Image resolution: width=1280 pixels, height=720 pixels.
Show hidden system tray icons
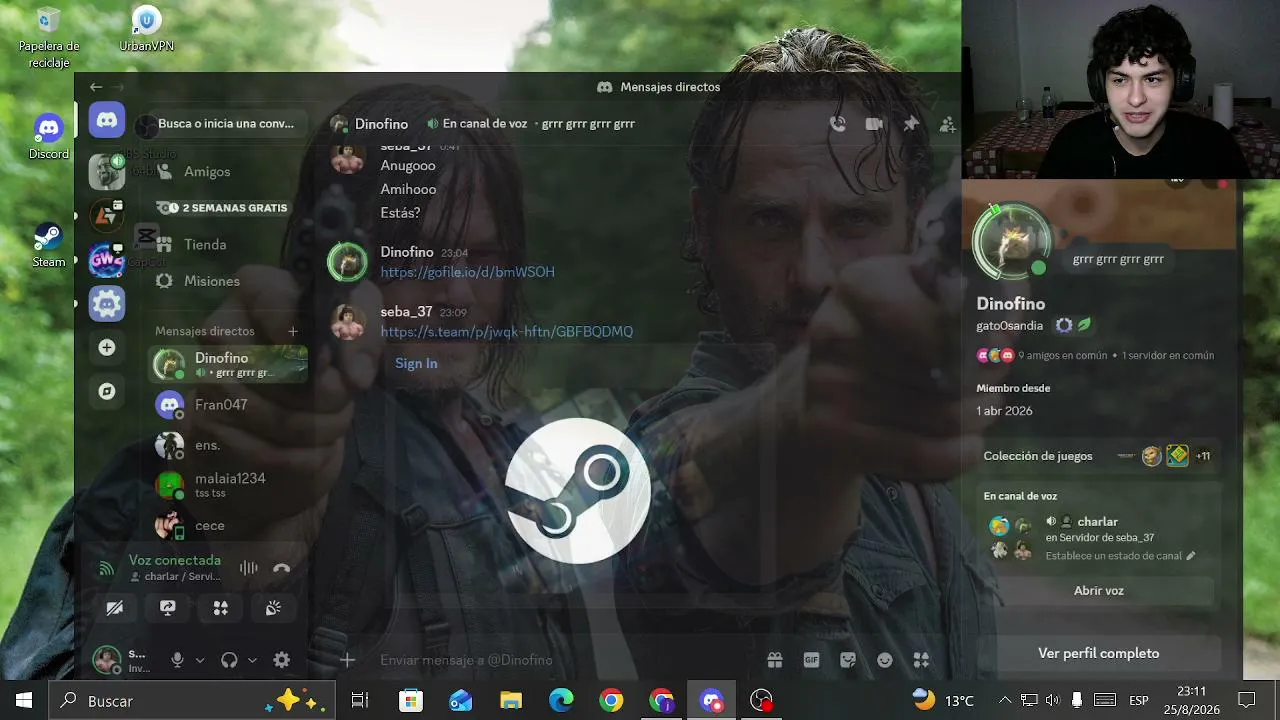click(x=1005, y=701)
